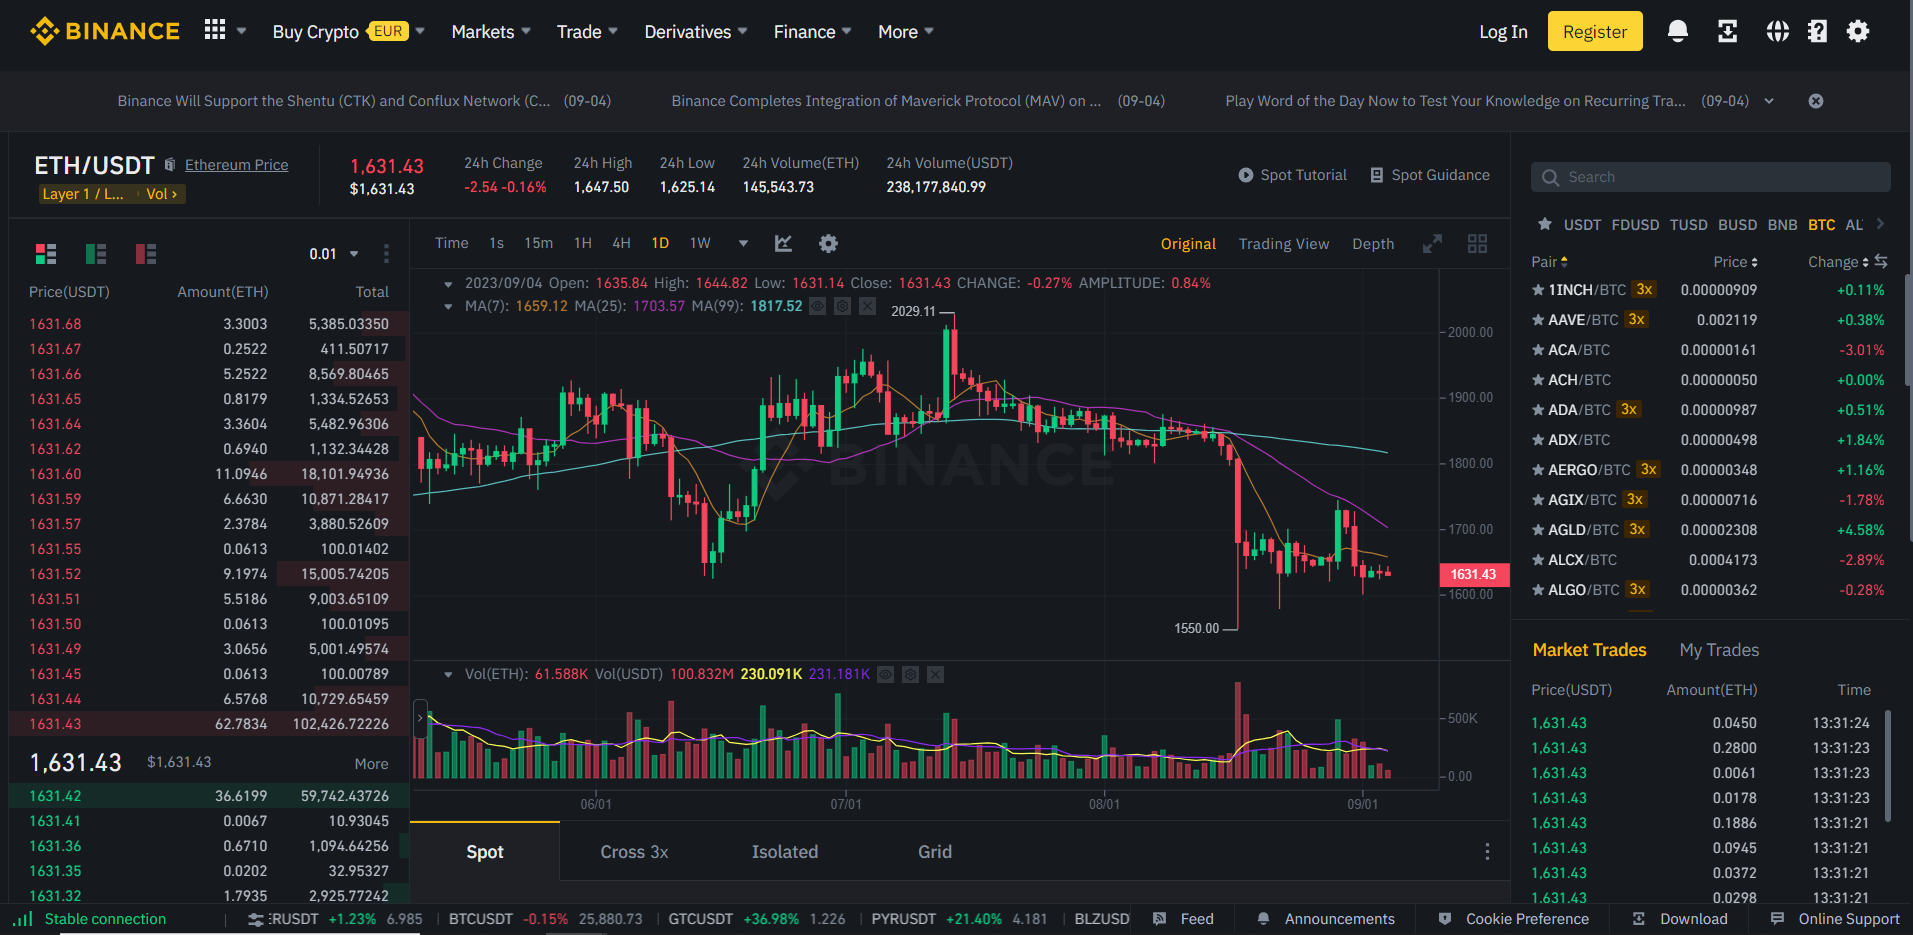The width and height of the screenshot is (1913, 935).
Task: Click the ETH info icon next to pair name
Action: (170, 165)
